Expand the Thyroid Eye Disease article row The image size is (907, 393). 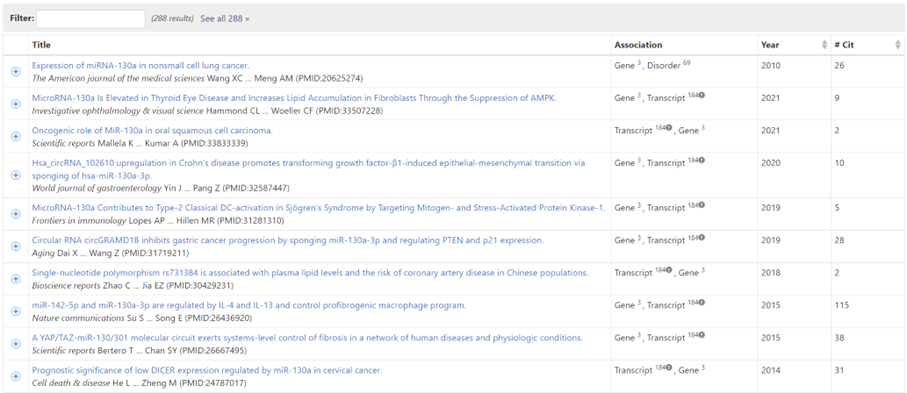pyautogui.click(x=16, y=104)
